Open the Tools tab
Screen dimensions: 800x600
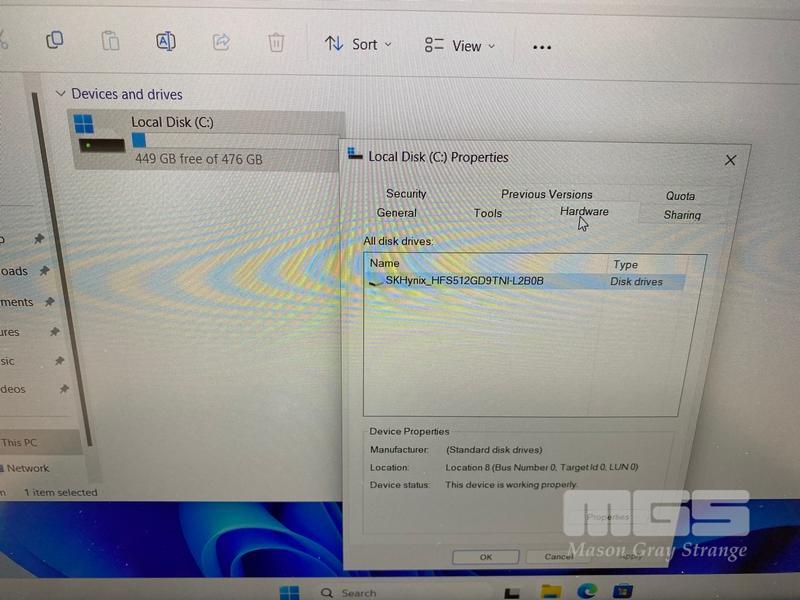pos(488,213)
